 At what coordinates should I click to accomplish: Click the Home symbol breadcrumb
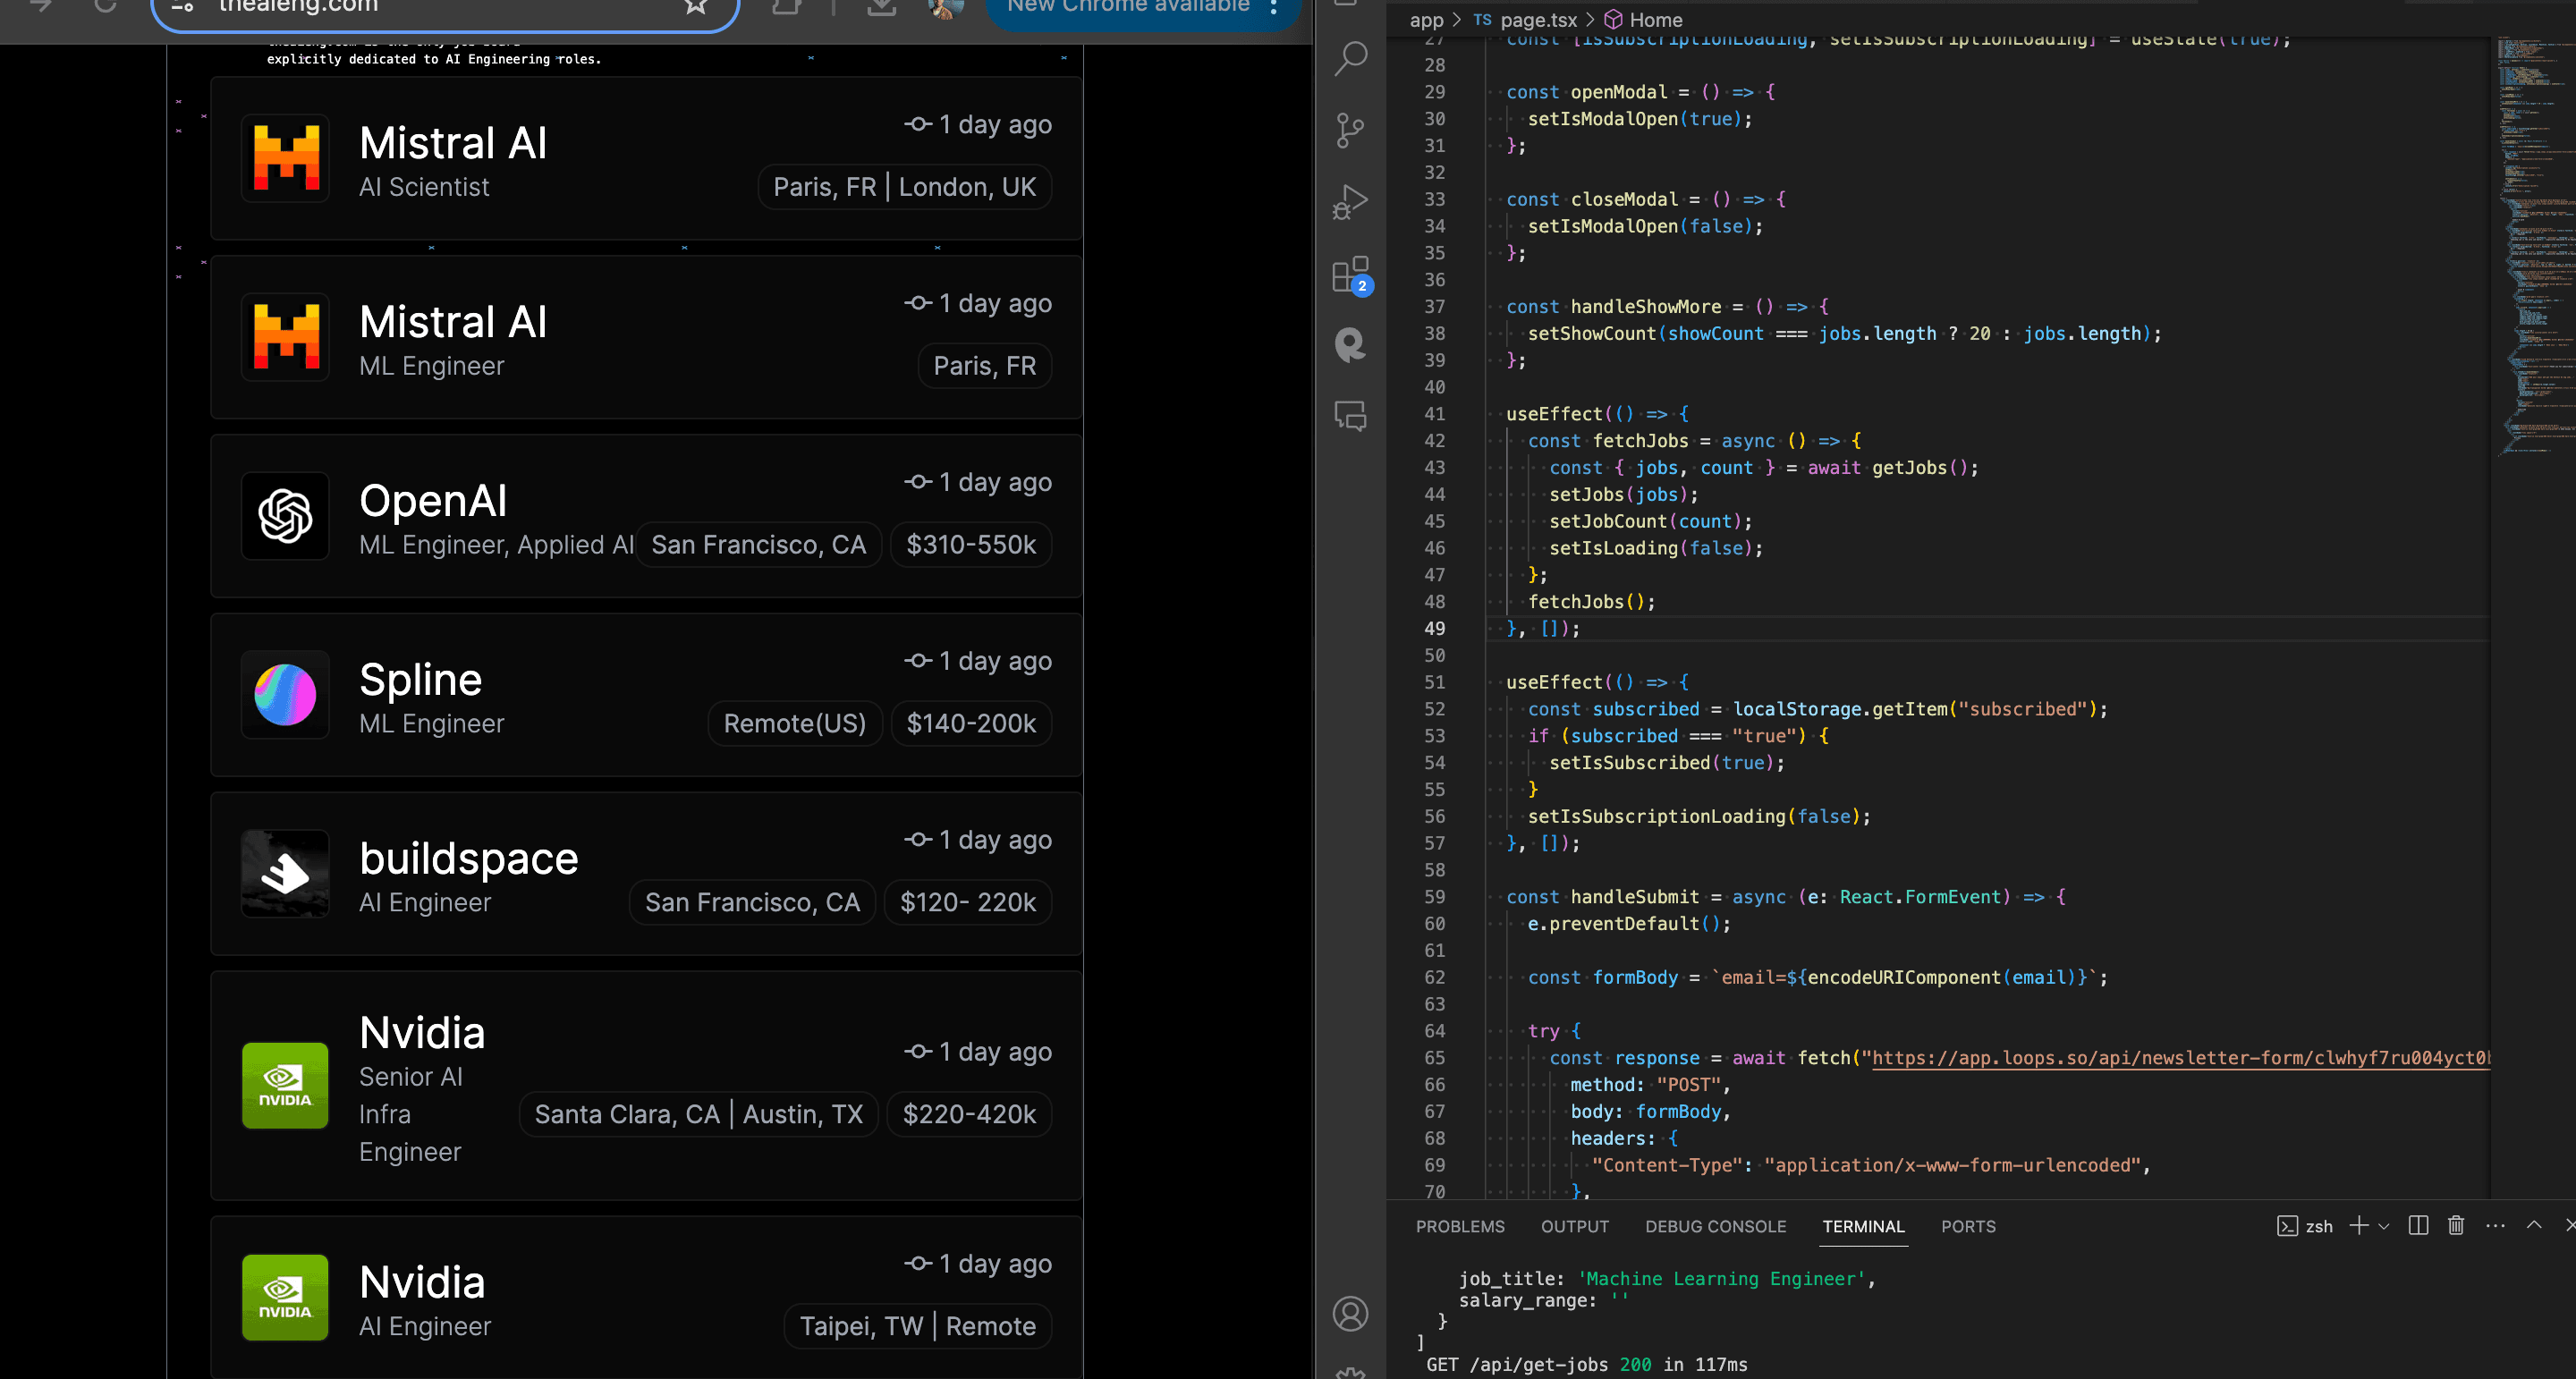click(x=1643, y=20)
